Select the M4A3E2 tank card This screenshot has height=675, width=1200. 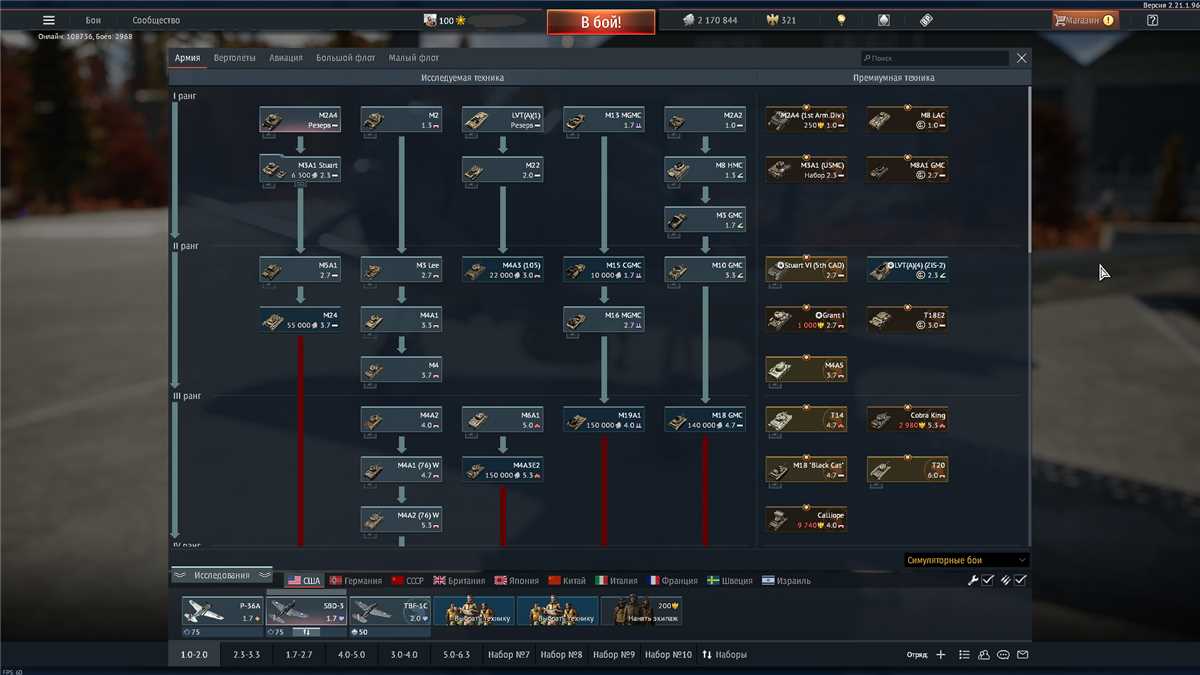click(x=503, y=470)
